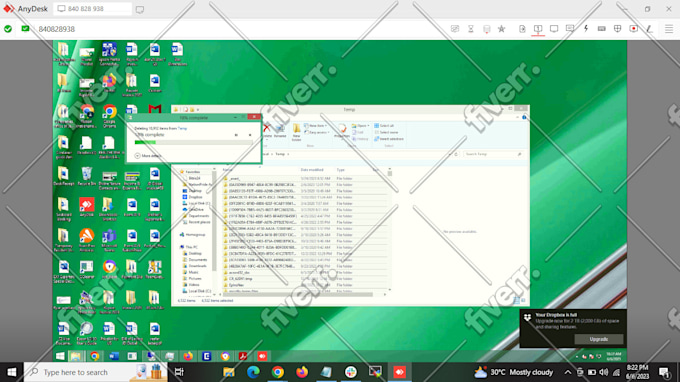This screenshot has height=382, width=680.
Task: Open the Easy access dropdown
Action: click(317, 132)
